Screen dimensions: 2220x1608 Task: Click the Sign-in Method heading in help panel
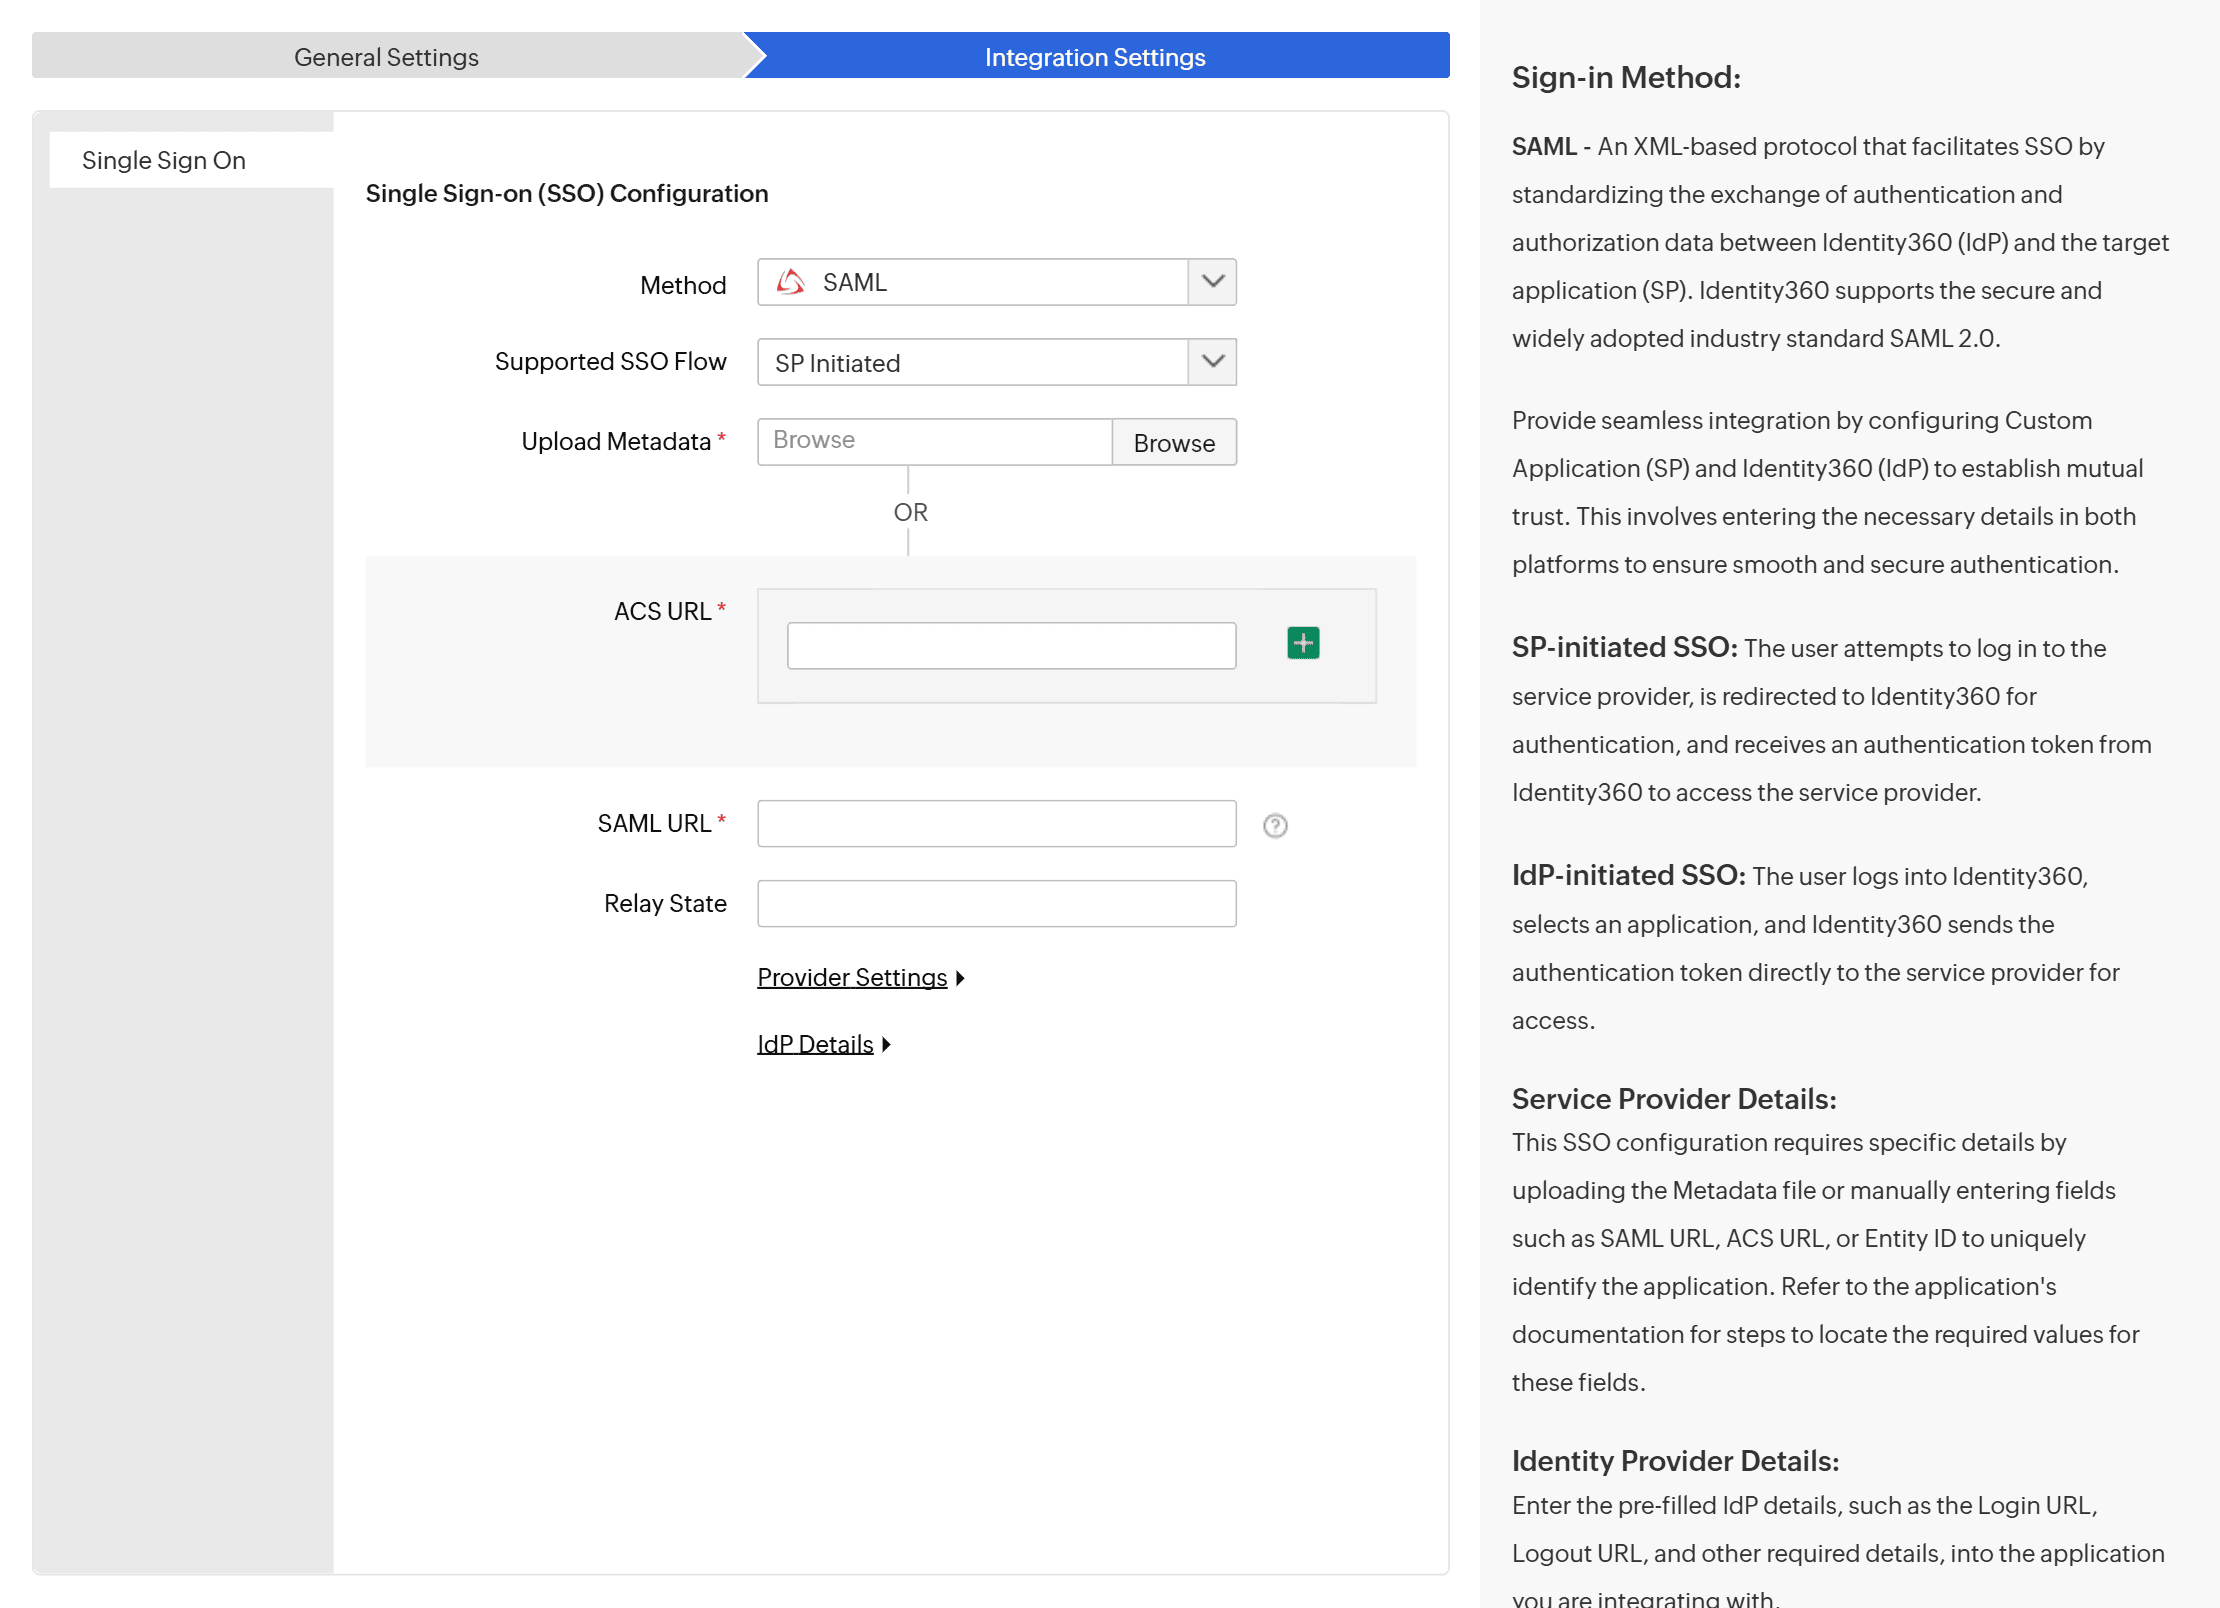click(x=1626, y=77)
